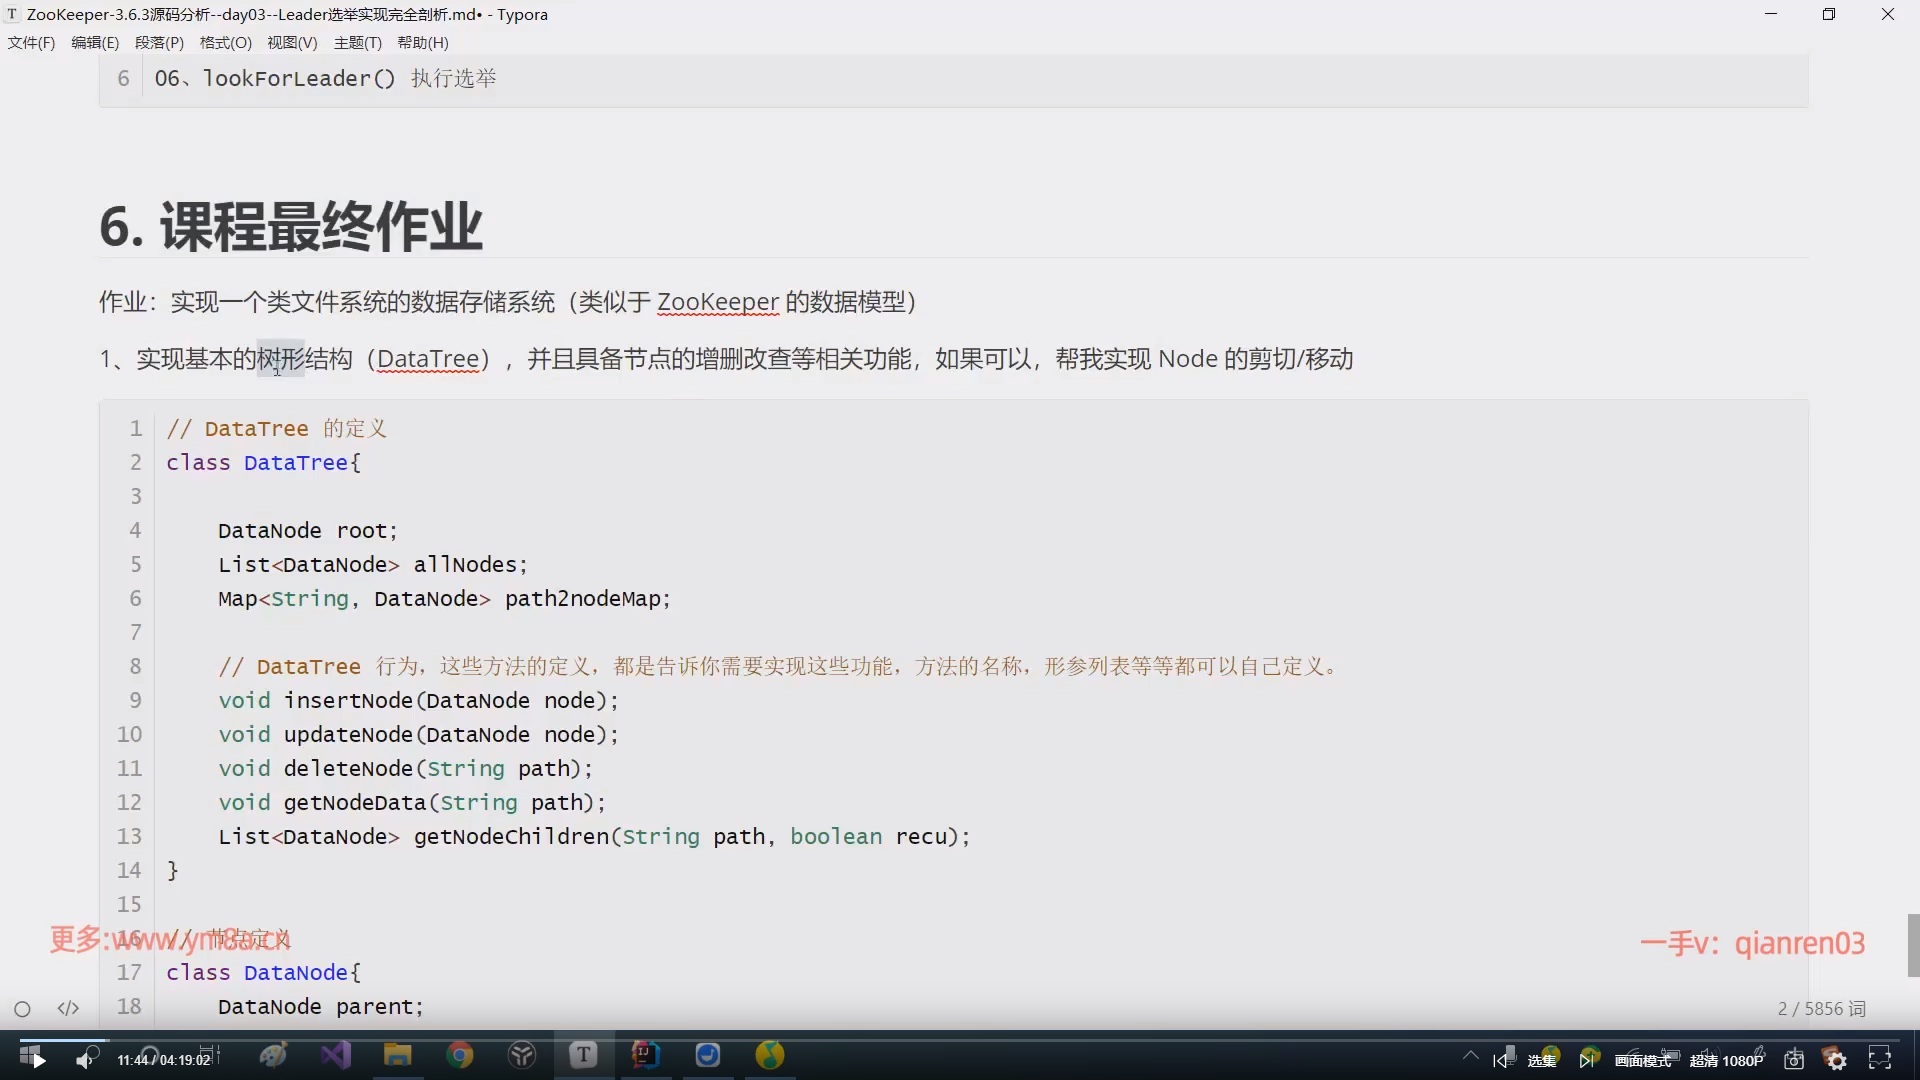Click the word count indicator
Viewport: 1920px width, 1080px height.
pos(1821,1009)
